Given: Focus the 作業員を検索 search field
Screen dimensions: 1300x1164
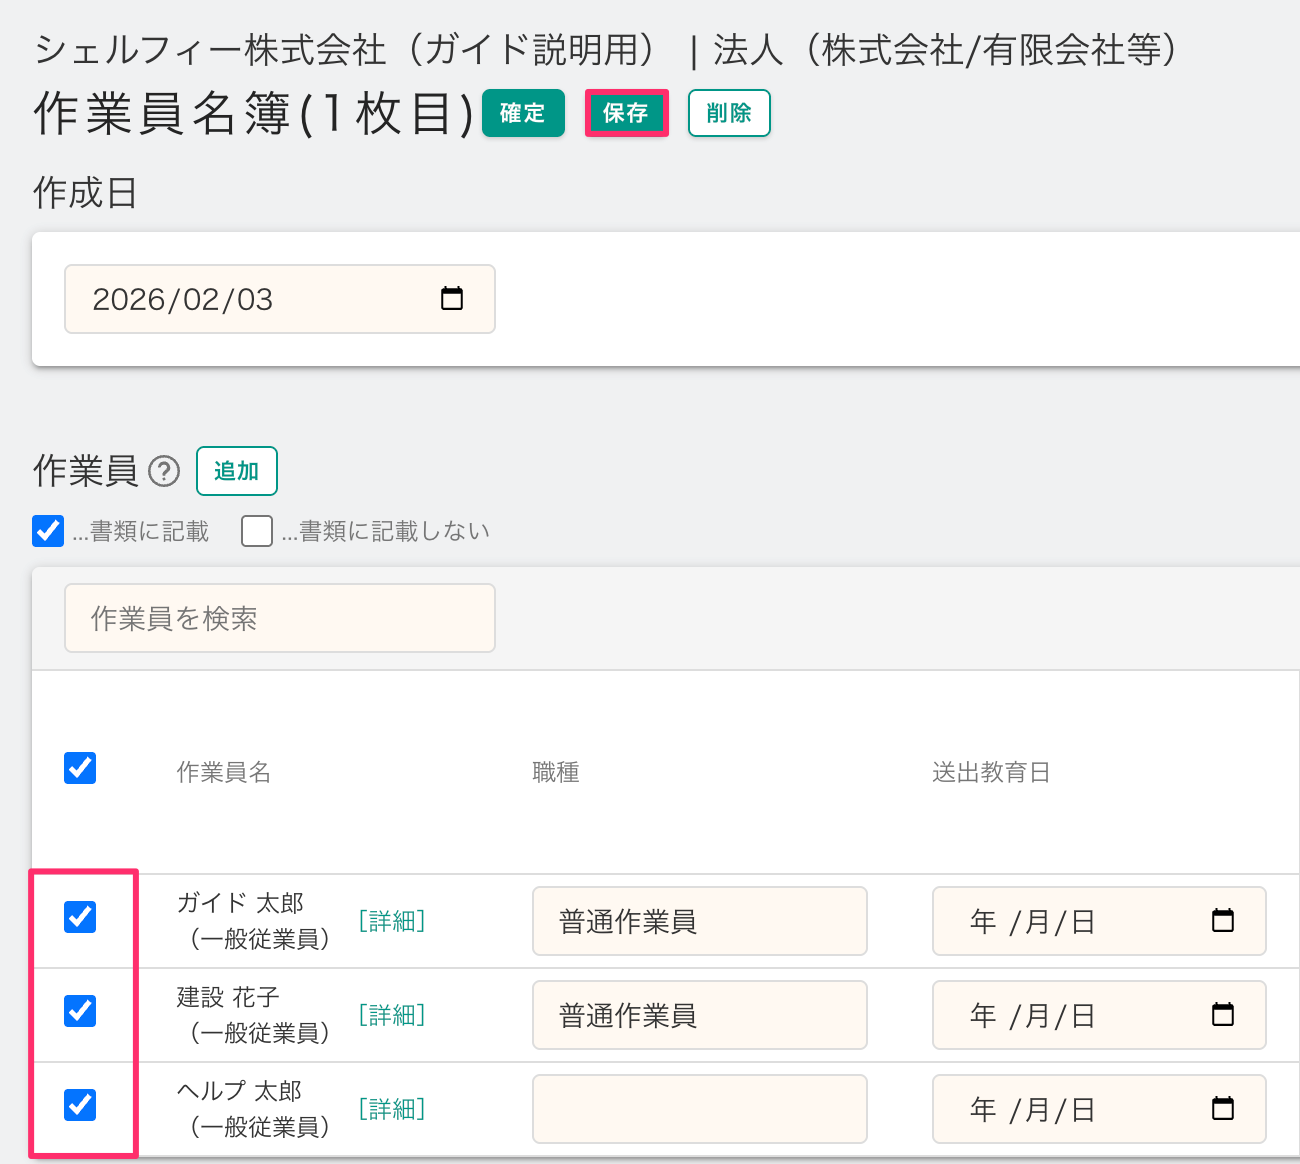Looking at the screenshot, I should pos(280,619).
